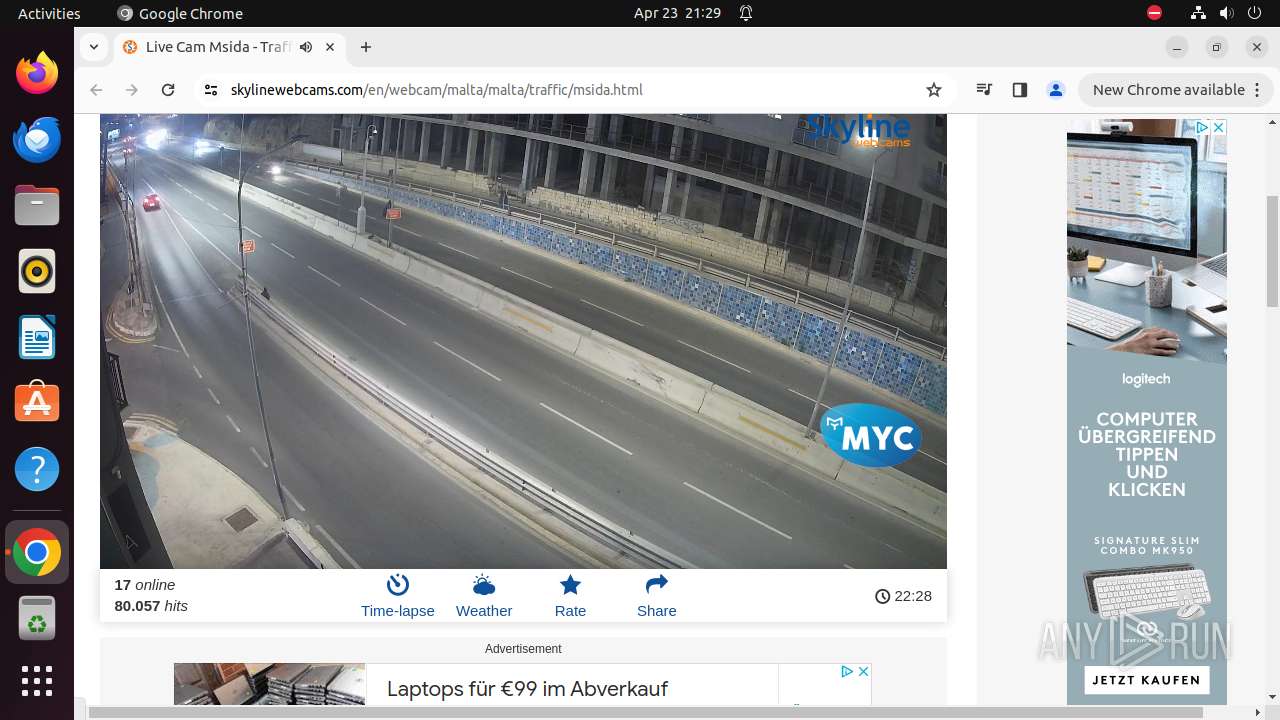1280x720 pixels.
Task: Open LibreOffice Writer from dock
Action: click(x=37, y=337)
